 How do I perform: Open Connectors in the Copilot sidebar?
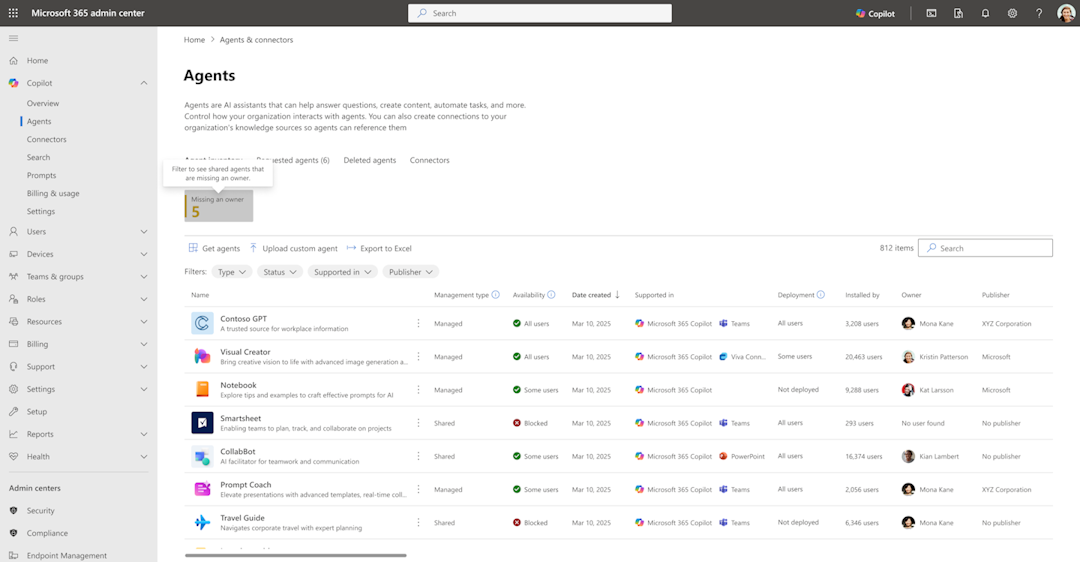coord(47,139)
